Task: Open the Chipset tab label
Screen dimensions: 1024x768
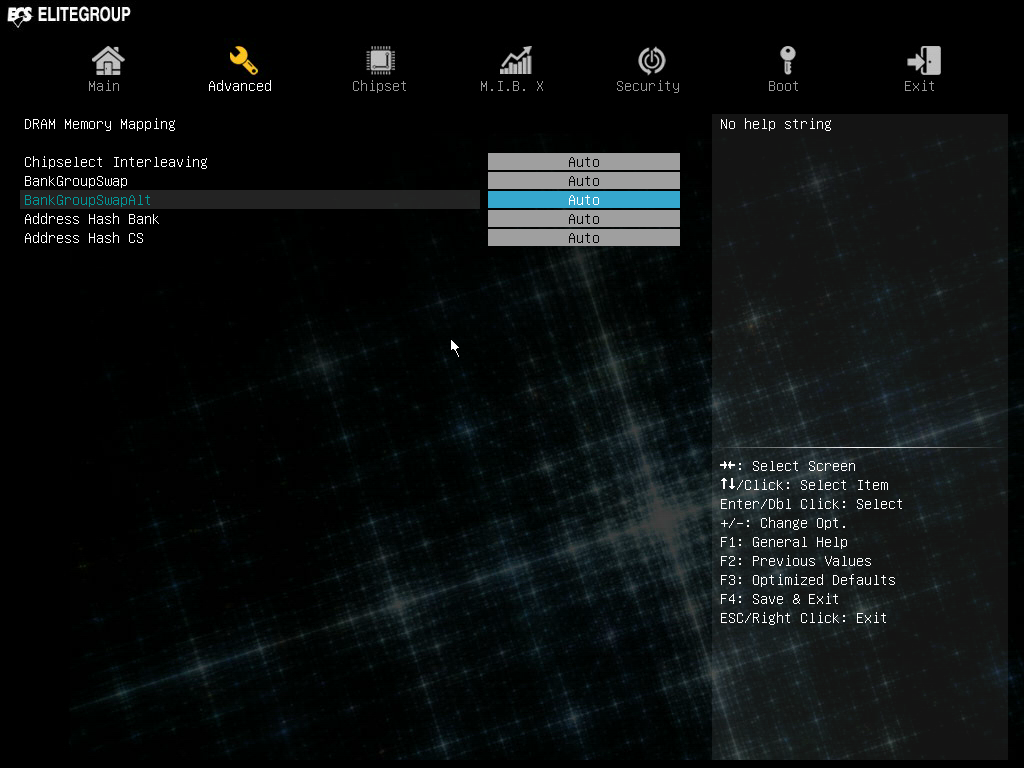Action: [379, 86]
